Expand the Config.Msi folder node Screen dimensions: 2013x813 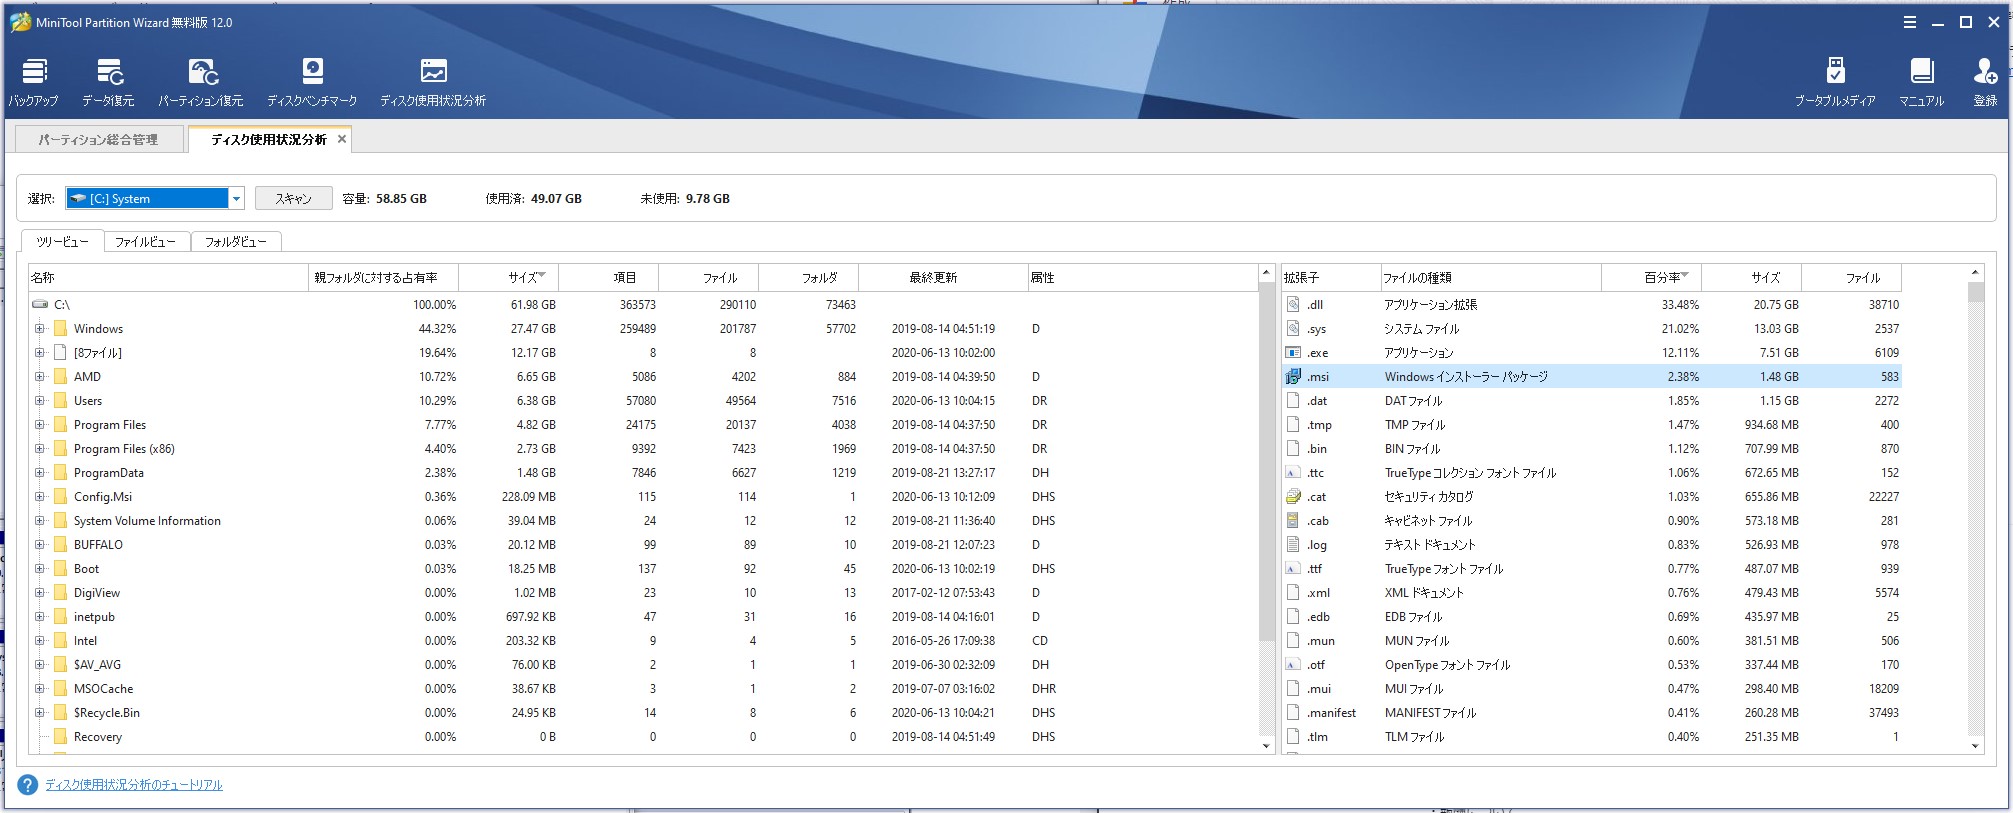click(x=40, y=496)
